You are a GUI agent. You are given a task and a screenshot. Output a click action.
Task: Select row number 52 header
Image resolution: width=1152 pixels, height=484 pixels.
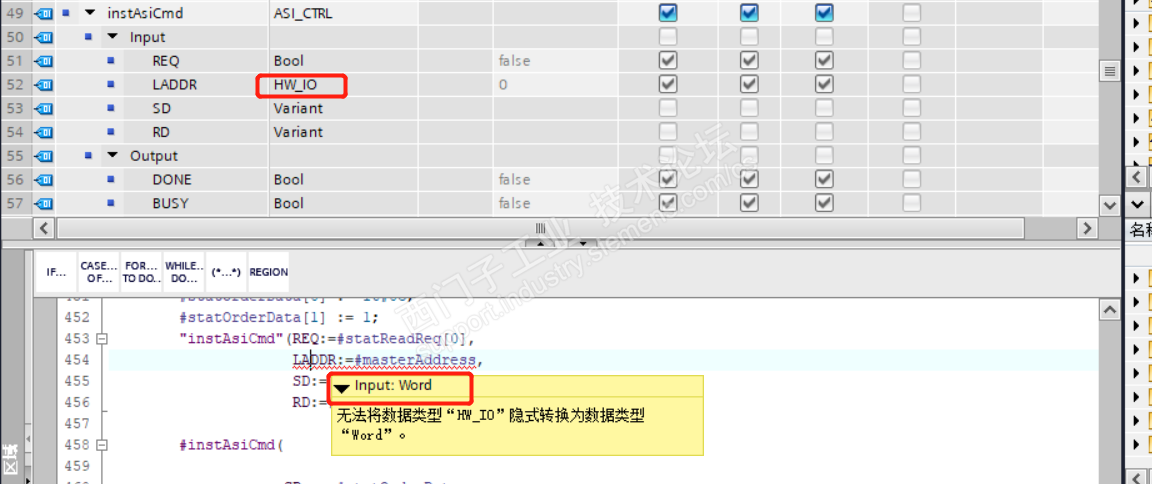pyautogui.click(x=15, y=85)
